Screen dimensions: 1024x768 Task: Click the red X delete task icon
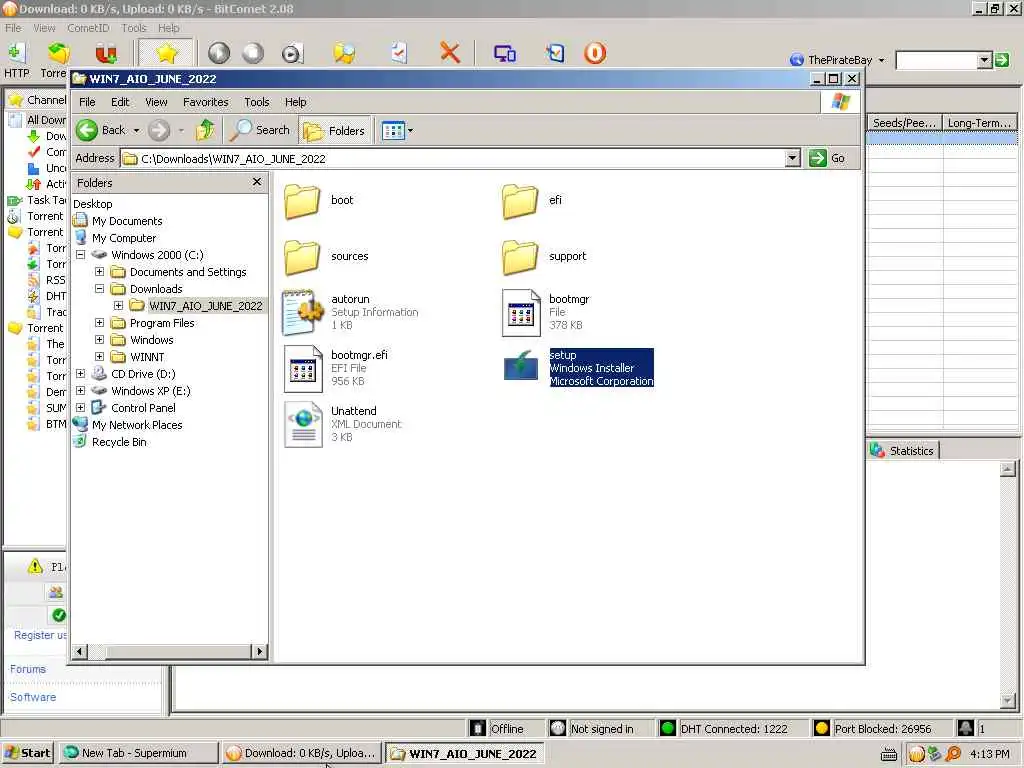tap(449, 54)
